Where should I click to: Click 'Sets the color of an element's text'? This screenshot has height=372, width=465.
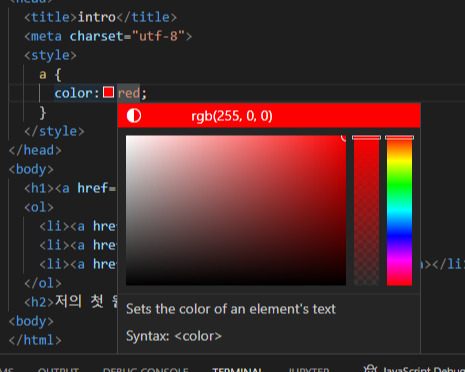(231, 309)
